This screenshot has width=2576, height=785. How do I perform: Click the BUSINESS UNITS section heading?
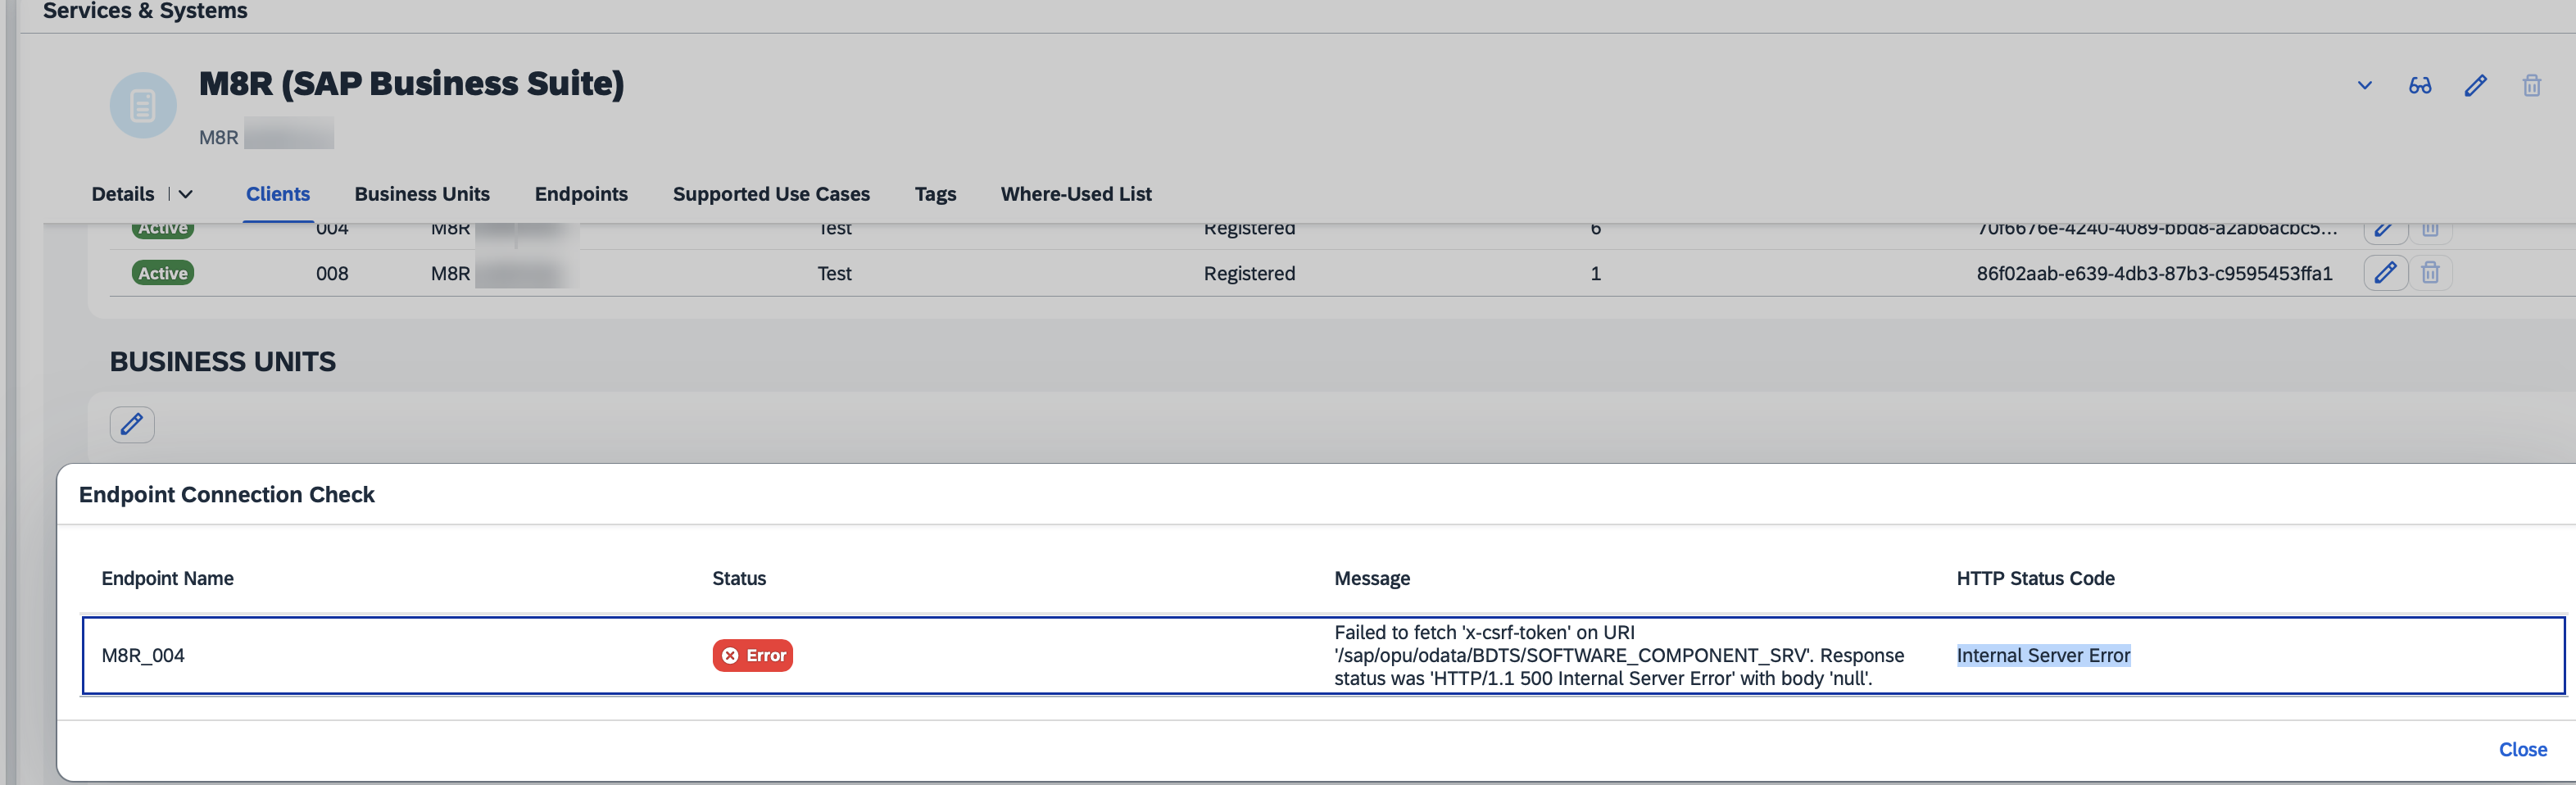[x=223, y=362]
